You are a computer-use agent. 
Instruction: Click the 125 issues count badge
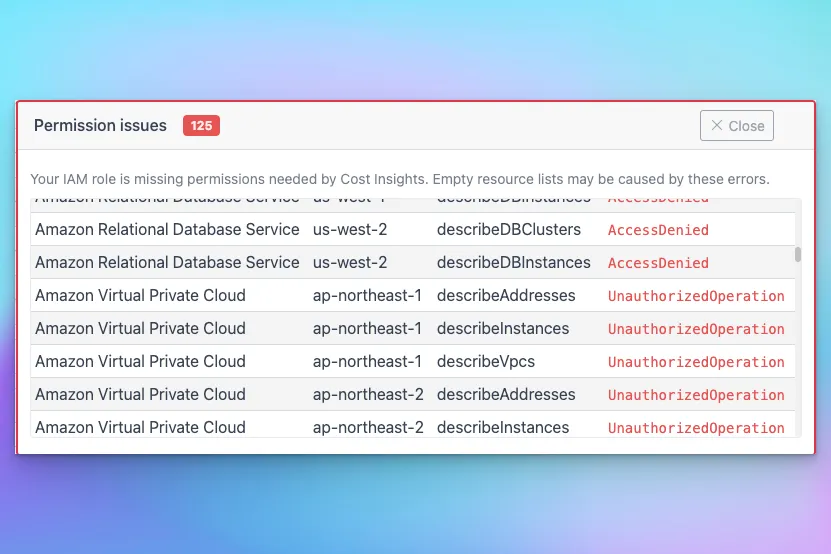pyautogui.click(x=201, y=126)
